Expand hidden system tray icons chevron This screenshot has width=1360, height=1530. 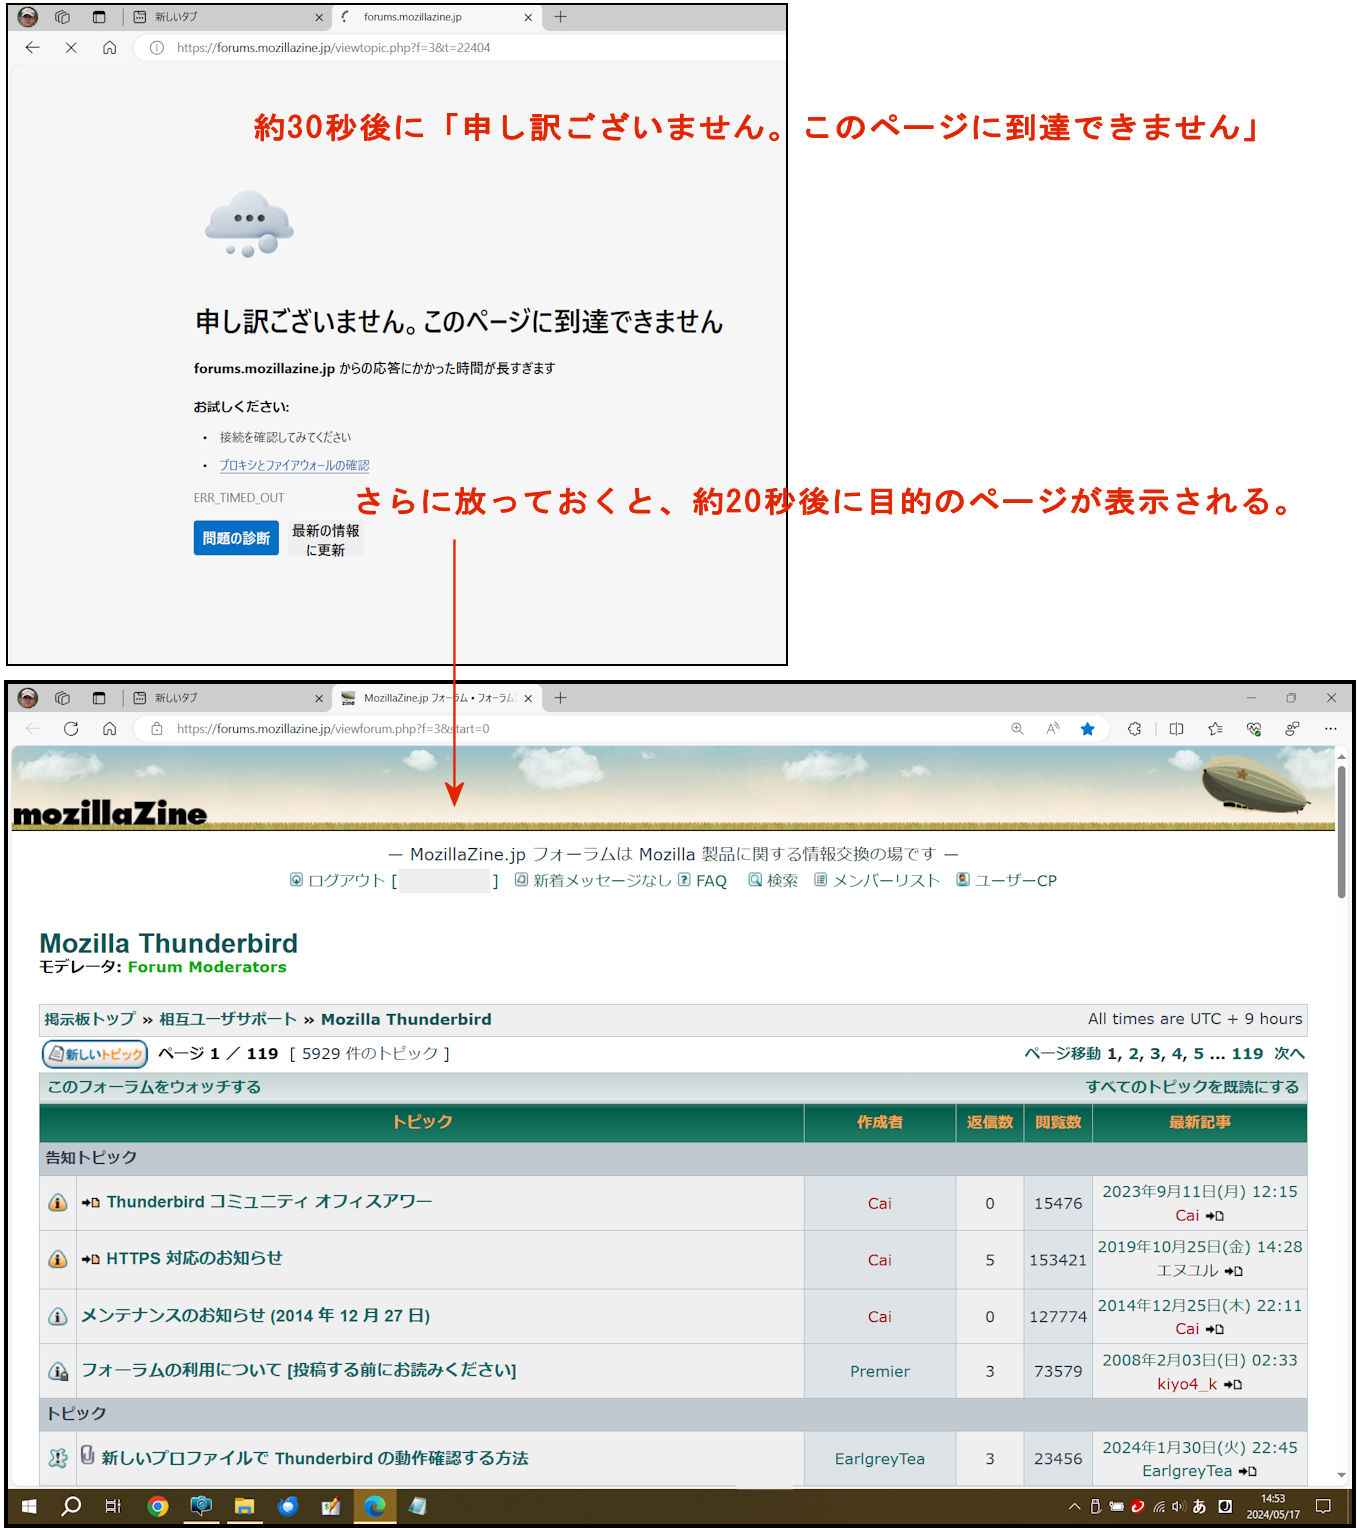[1074, 1507]
